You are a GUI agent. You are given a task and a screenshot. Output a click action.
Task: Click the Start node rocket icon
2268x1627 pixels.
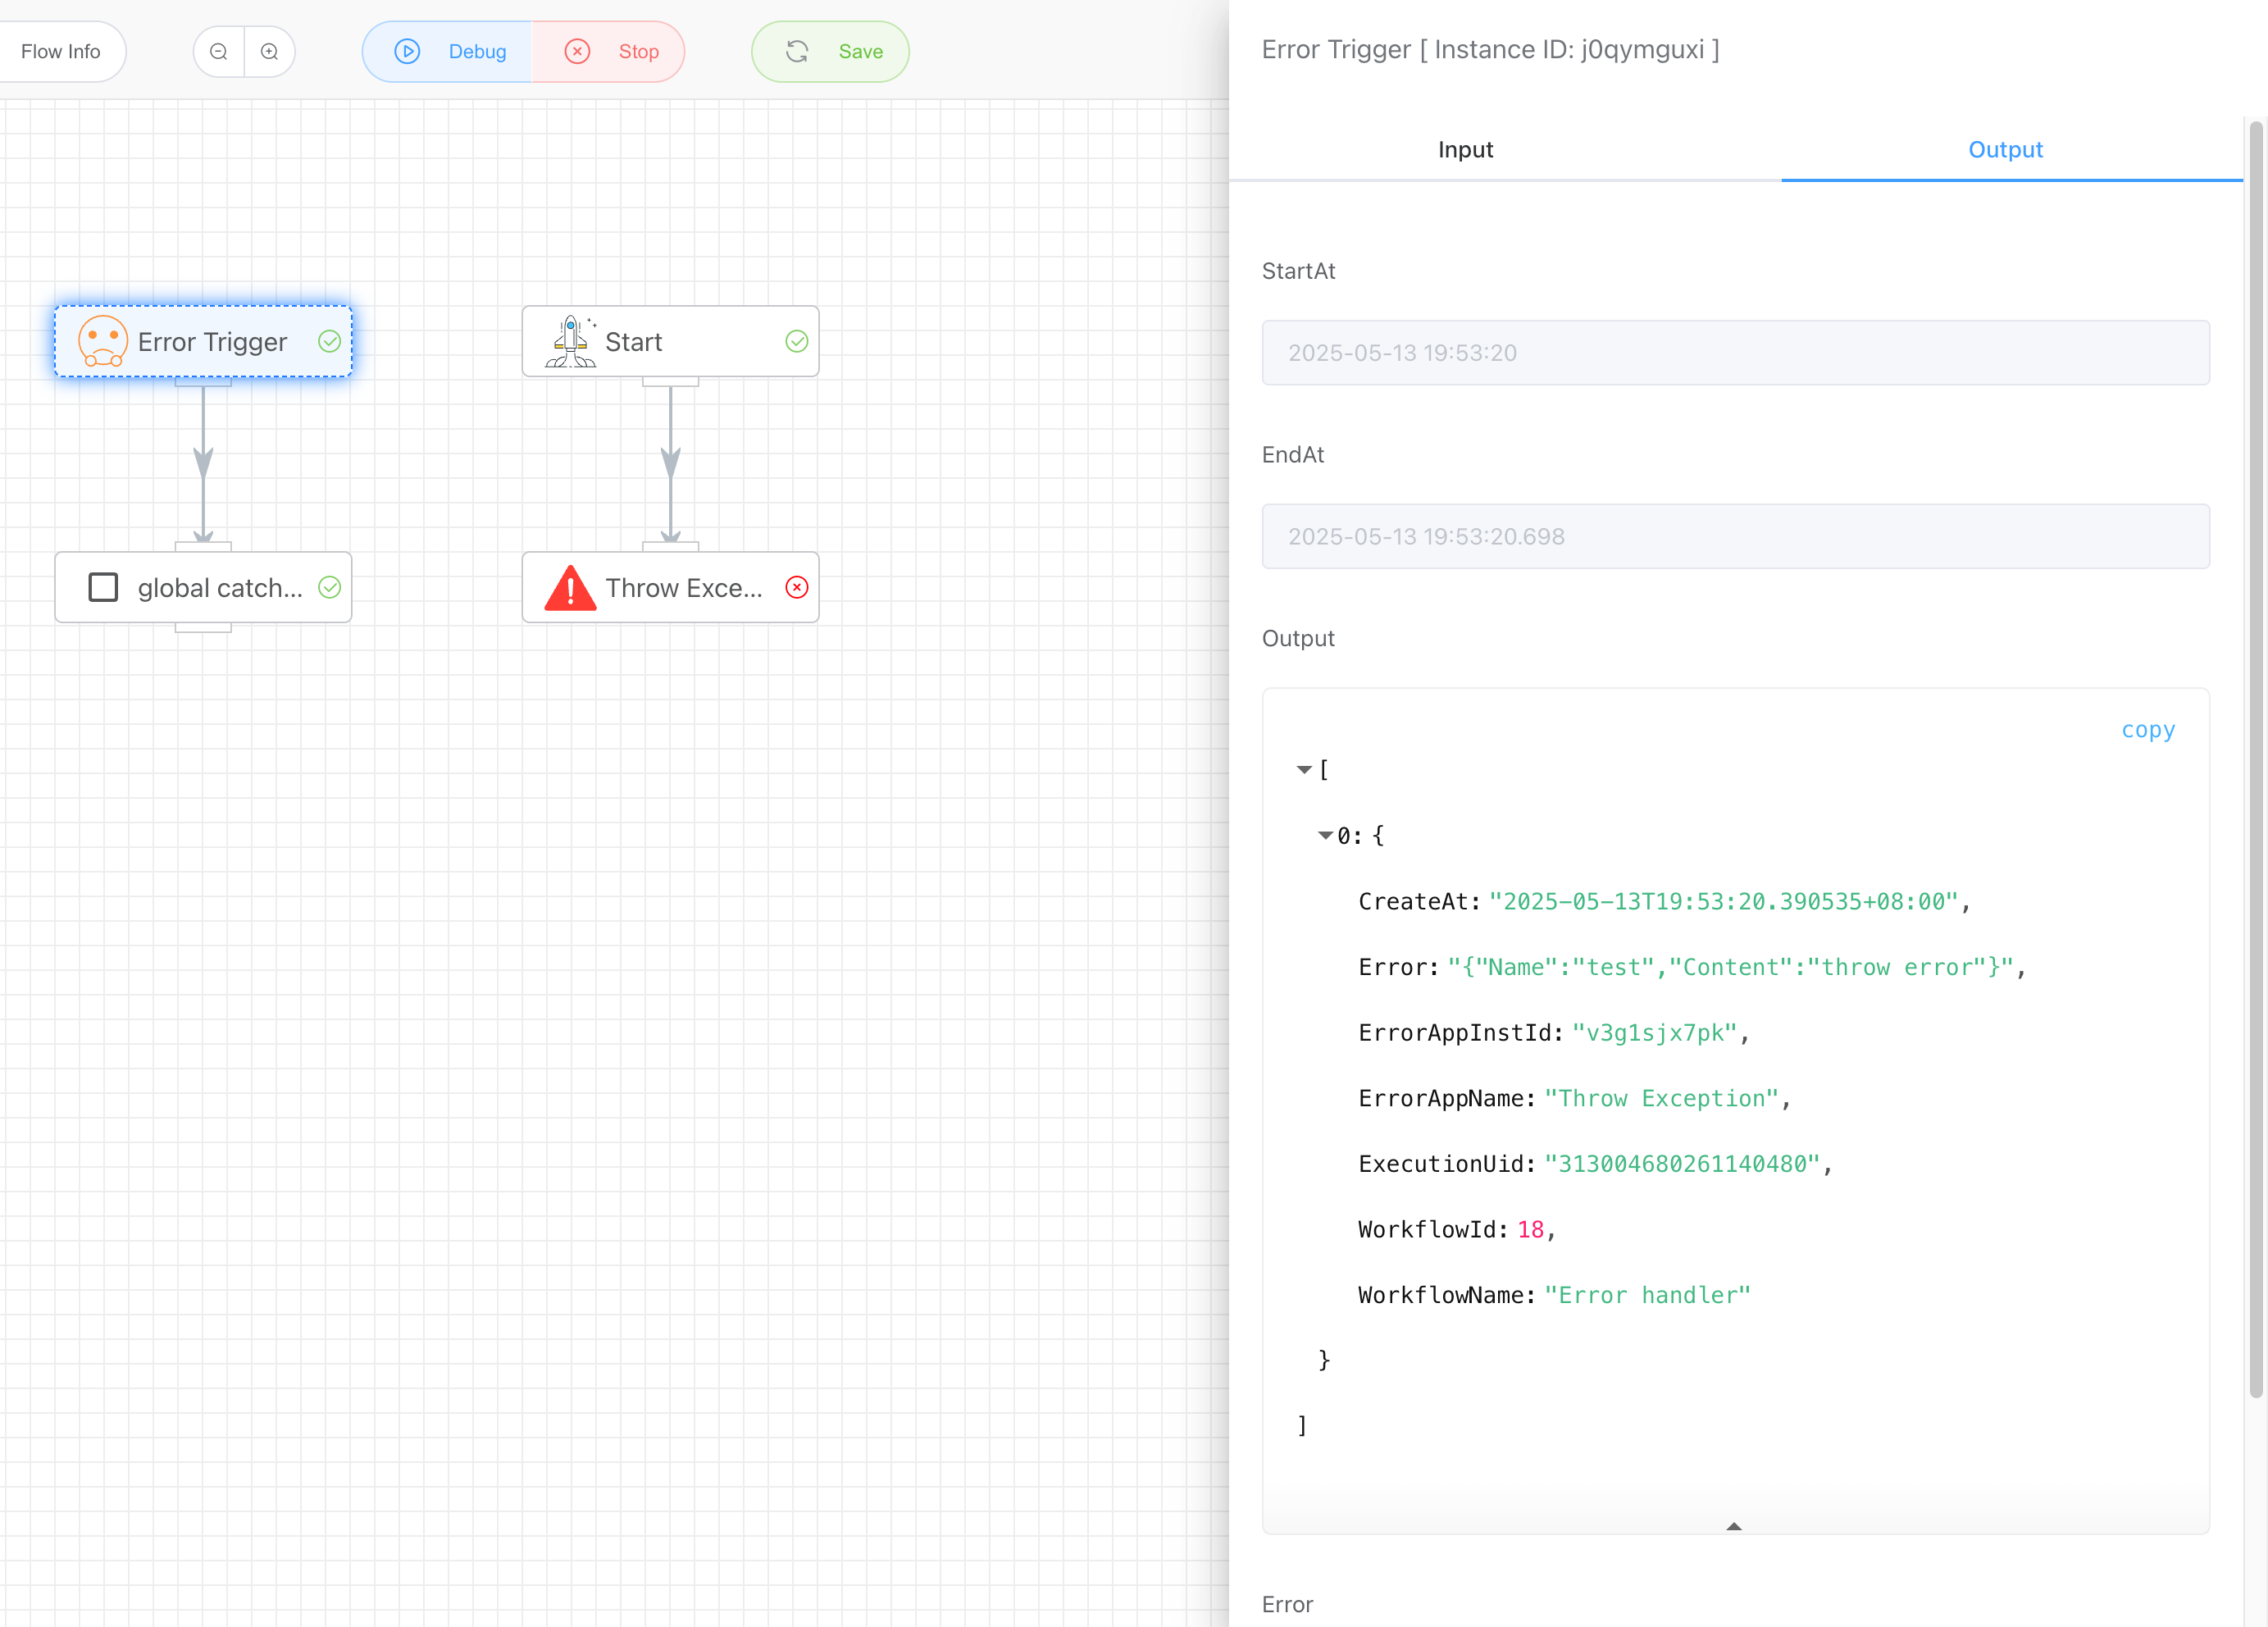point(570,341)
